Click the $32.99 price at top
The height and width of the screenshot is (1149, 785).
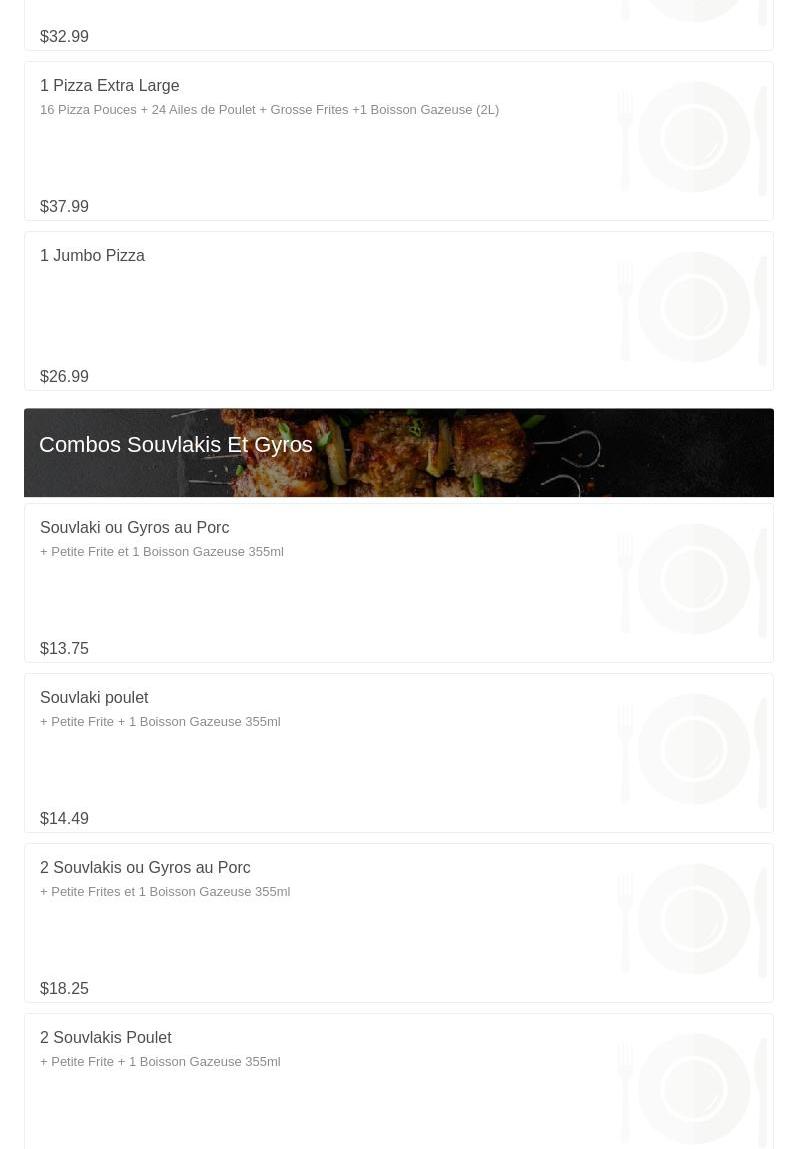pos(65,37)
